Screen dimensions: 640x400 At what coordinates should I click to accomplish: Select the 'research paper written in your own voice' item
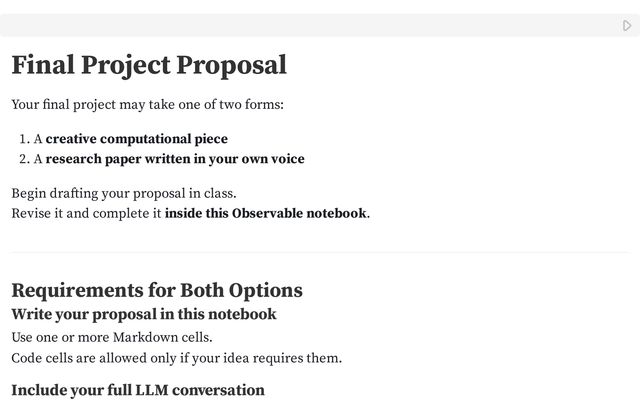(175, 159)
